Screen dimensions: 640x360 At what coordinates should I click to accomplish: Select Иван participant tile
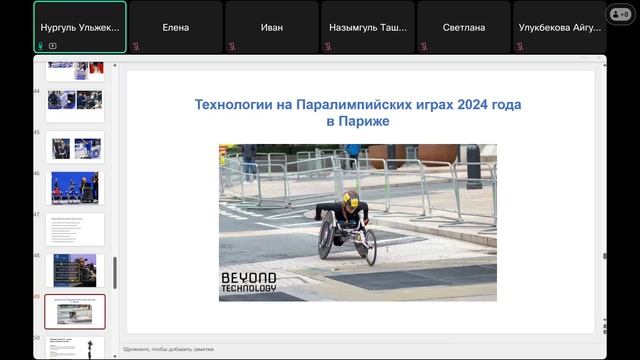tap(272, 27)
